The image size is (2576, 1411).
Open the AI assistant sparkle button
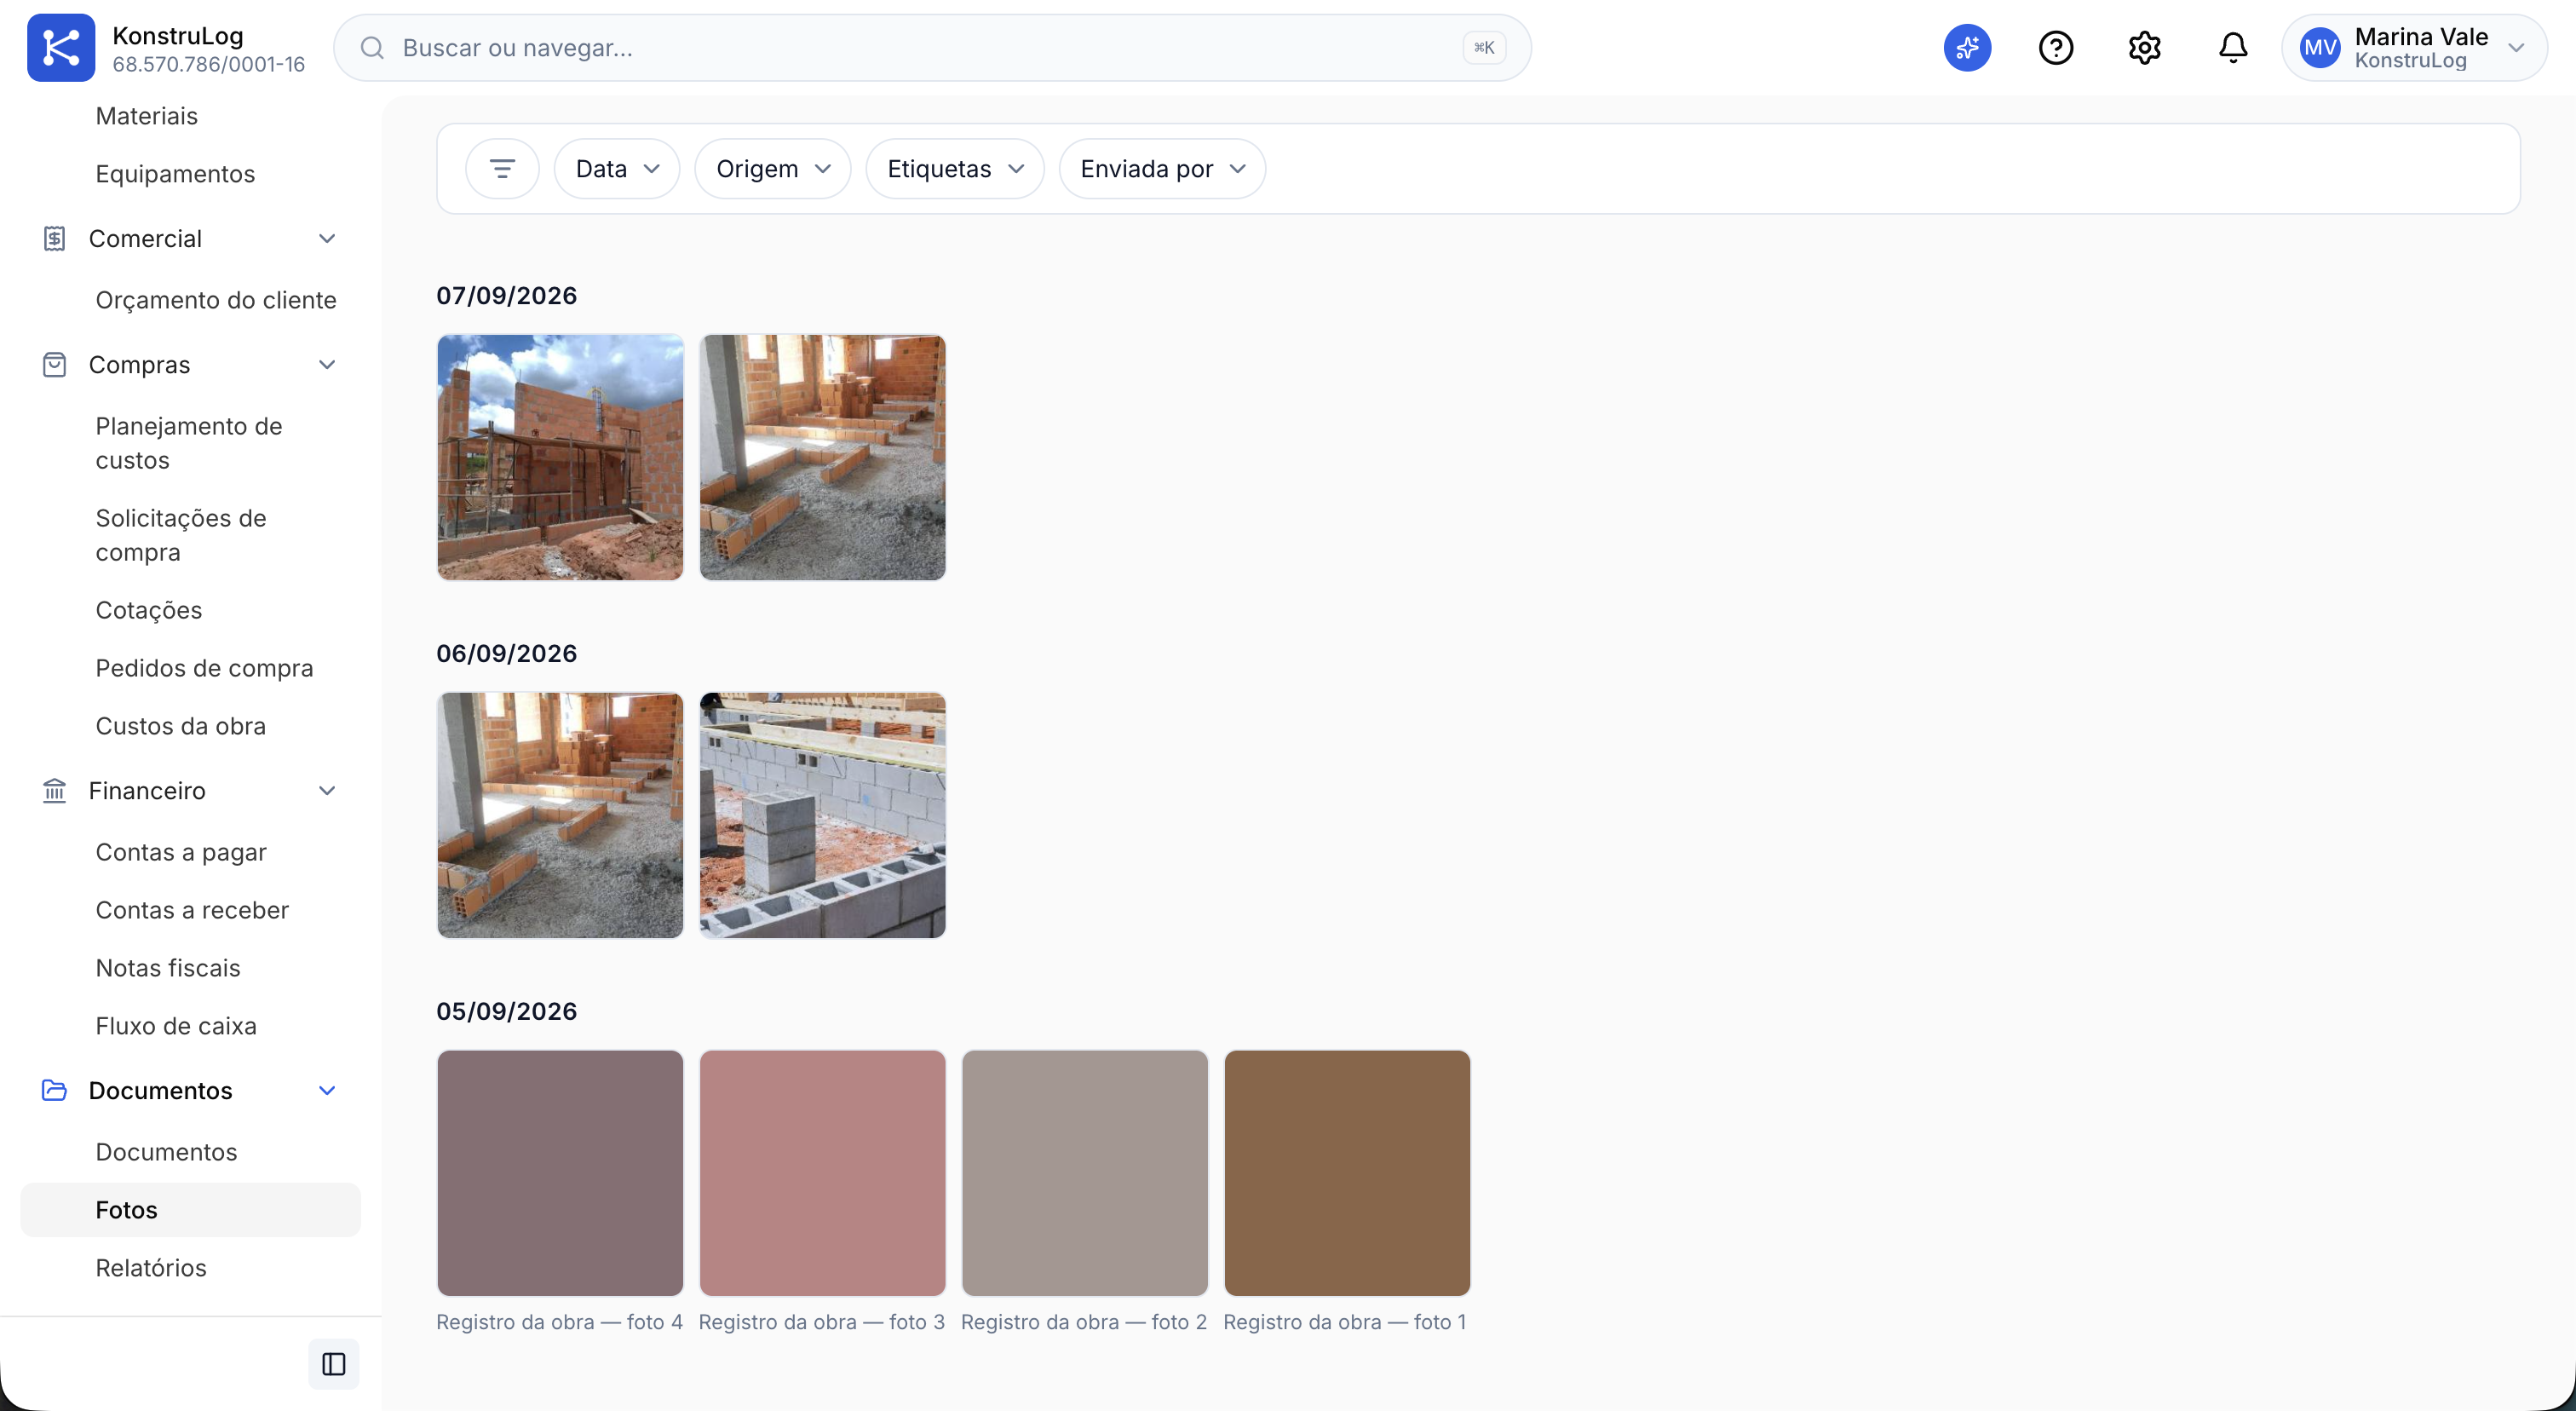[x=1967, y=48]
